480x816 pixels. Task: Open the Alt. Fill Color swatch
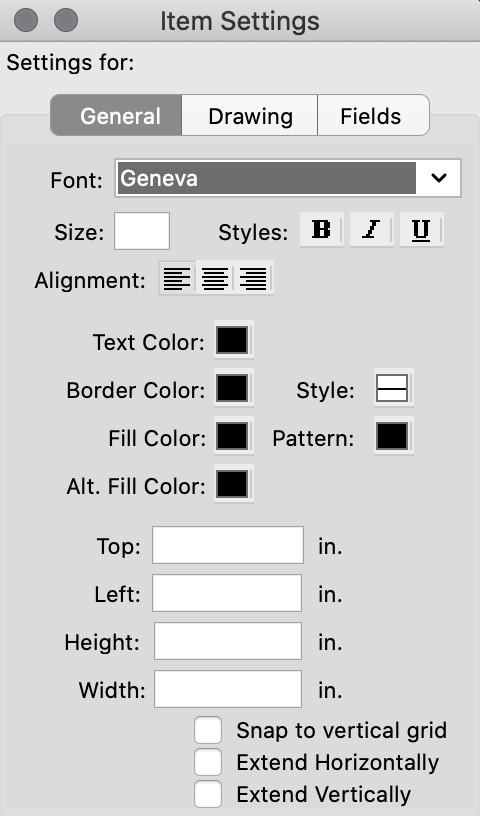click(233, 484)
